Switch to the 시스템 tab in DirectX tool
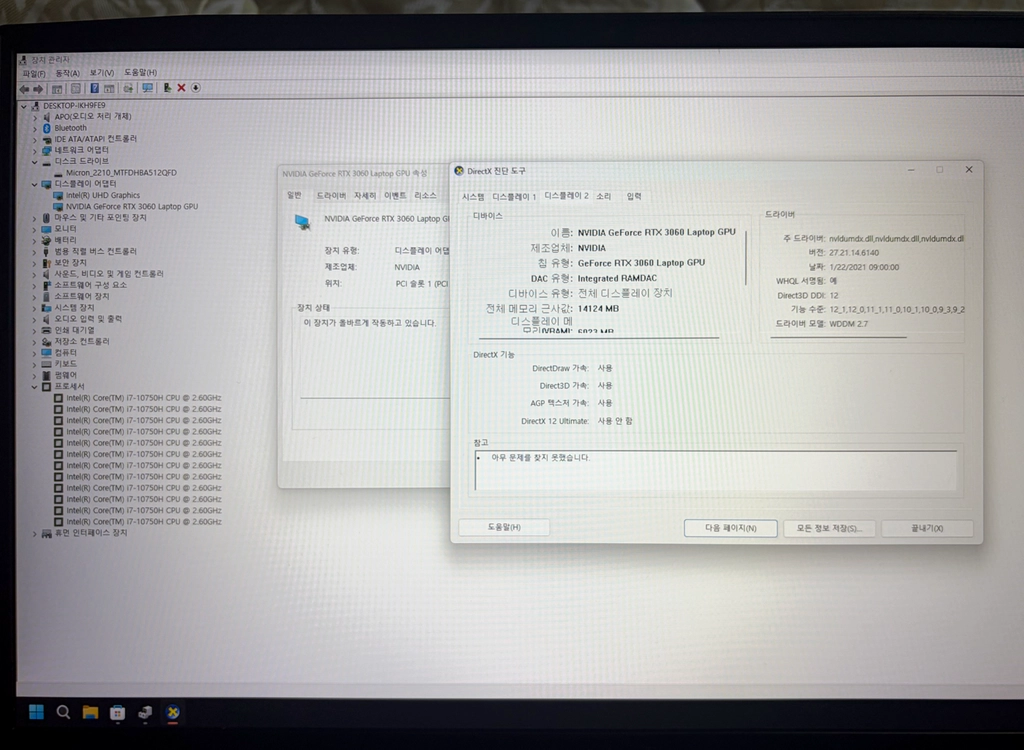Screen dimensions: 1024x750 click(x=473, y=197)
